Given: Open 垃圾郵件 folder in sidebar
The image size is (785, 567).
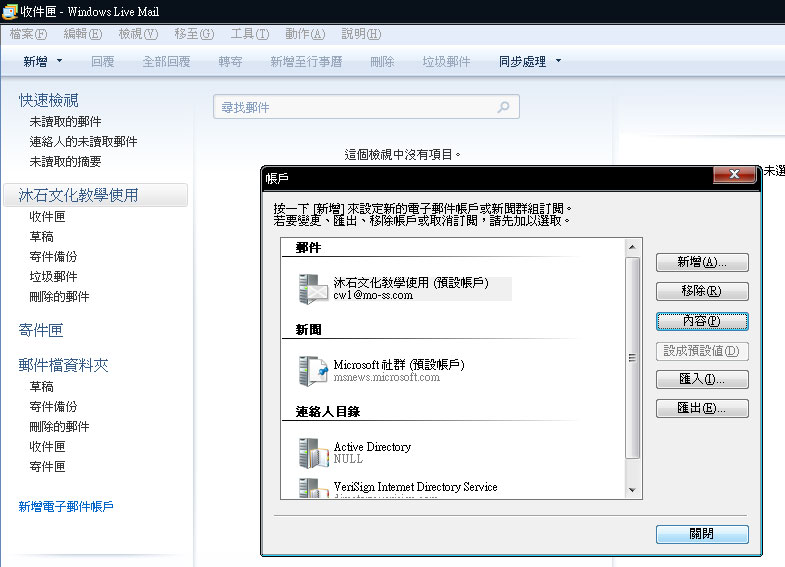Looking at the screenshot, I should (53, 277).
